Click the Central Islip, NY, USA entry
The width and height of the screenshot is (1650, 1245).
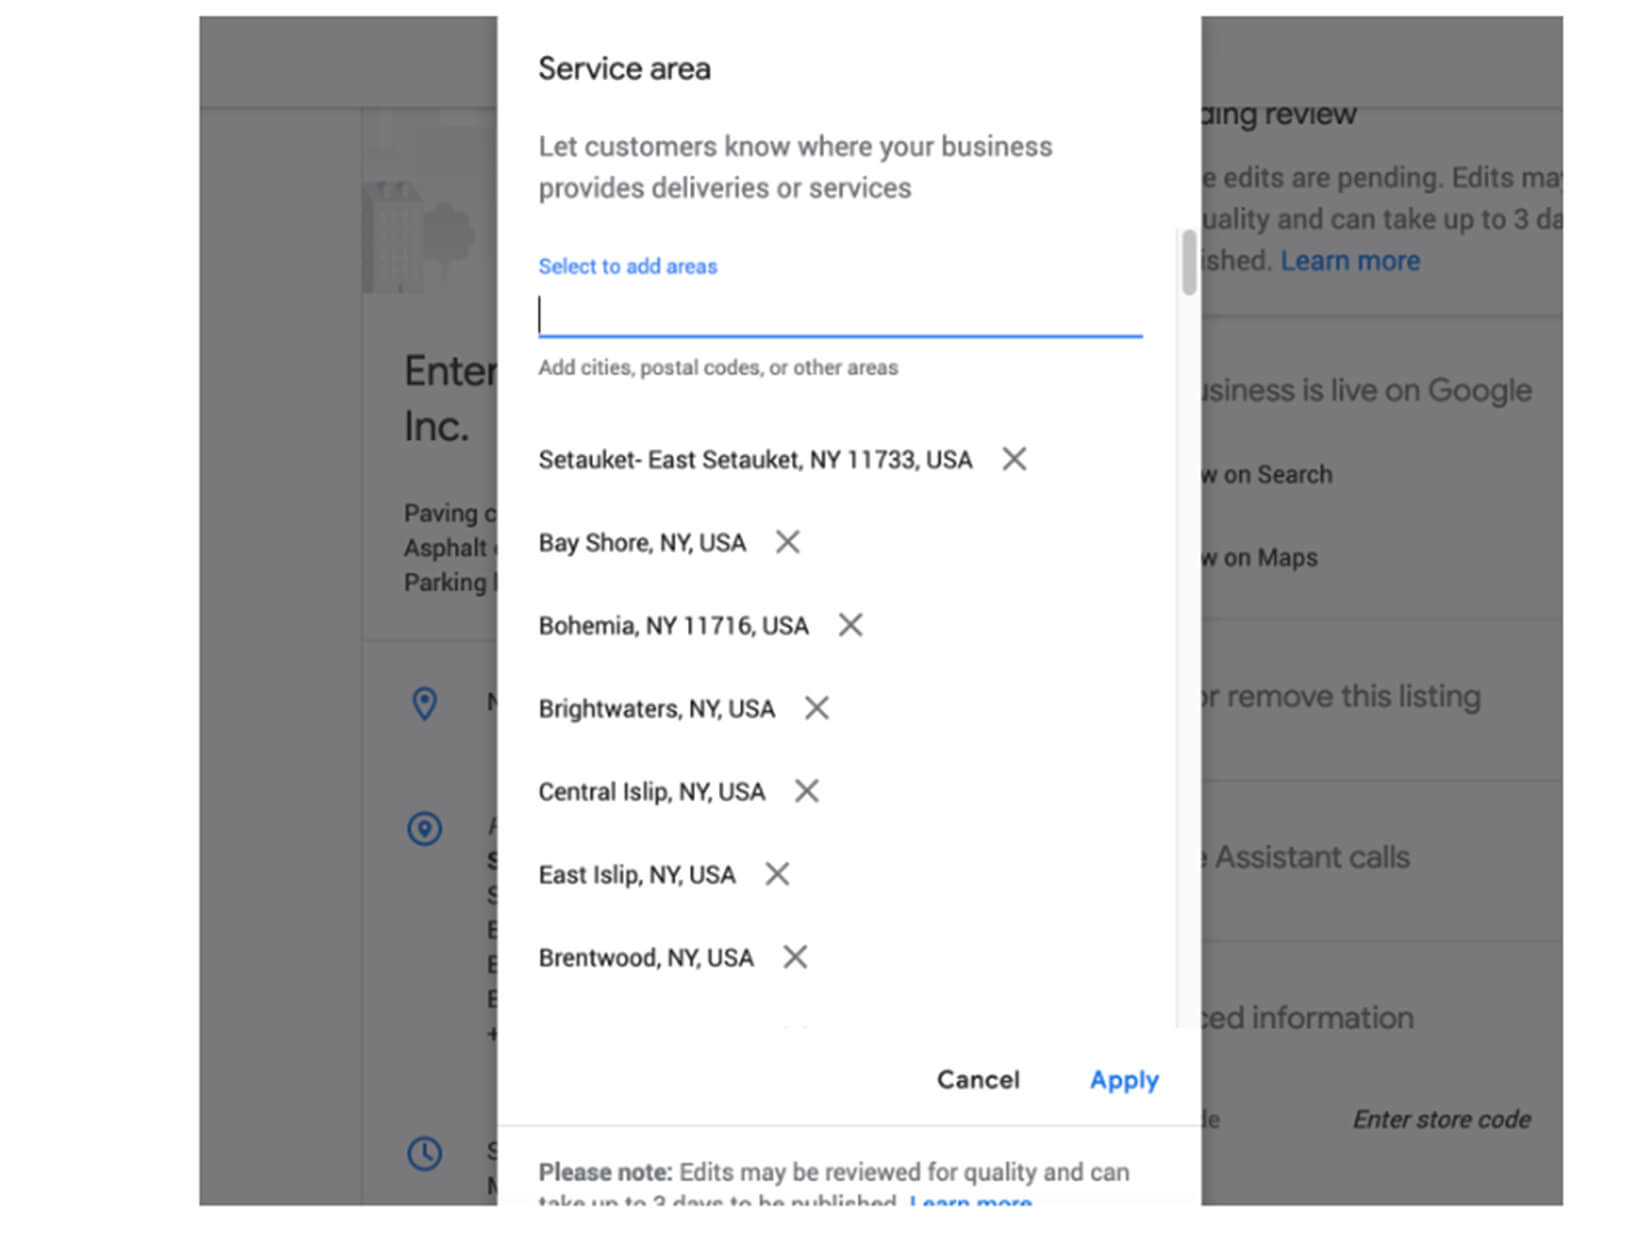(651, 792)
